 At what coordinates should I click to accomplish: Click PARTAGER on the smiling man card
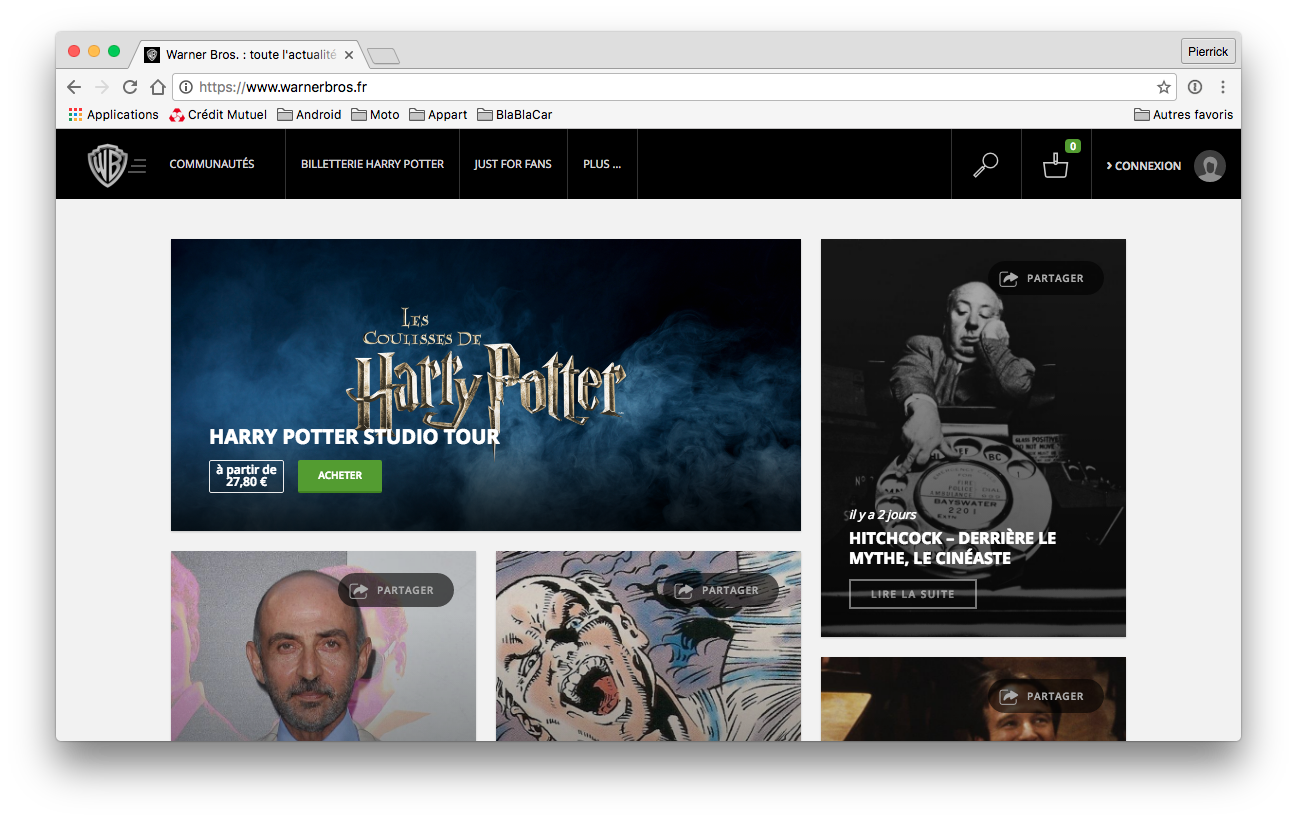click(1045, 696)
